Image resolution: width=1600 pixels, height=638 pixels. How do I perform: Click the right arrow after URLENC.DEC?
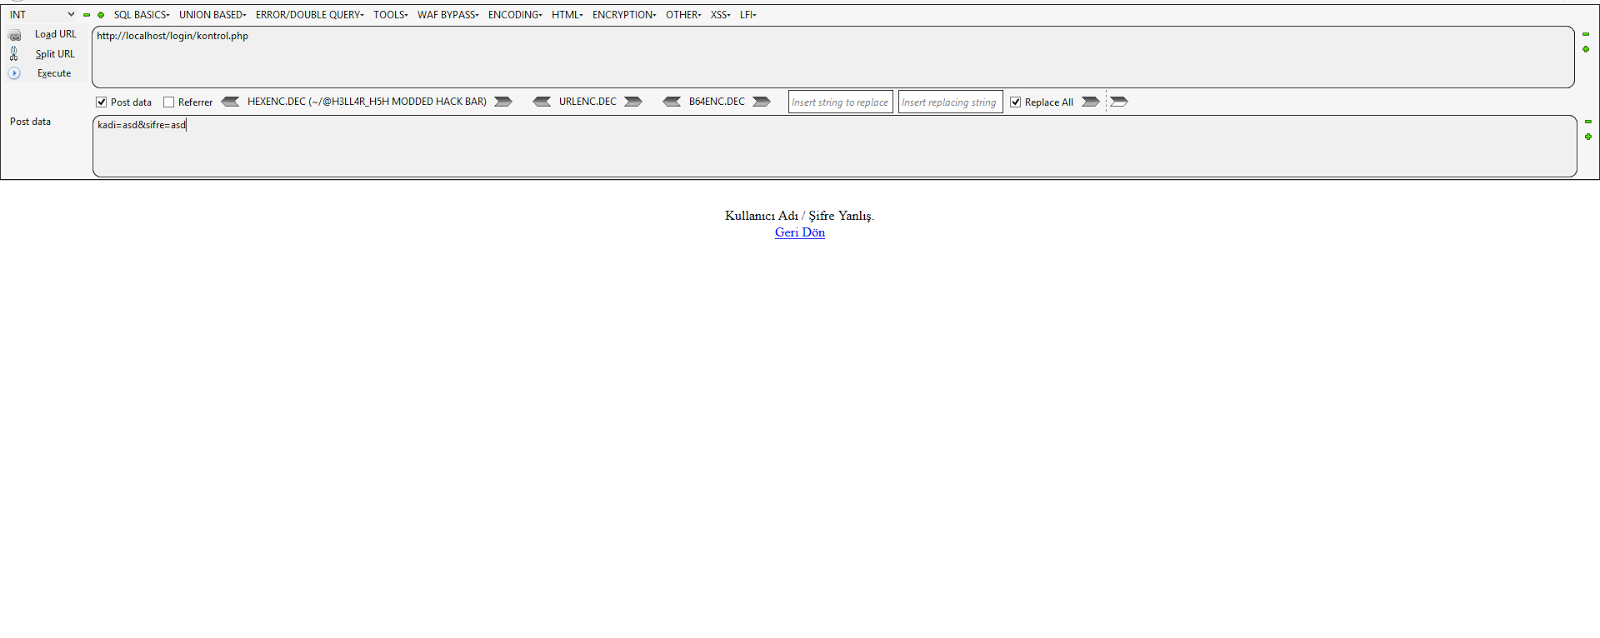coord(633,102)
